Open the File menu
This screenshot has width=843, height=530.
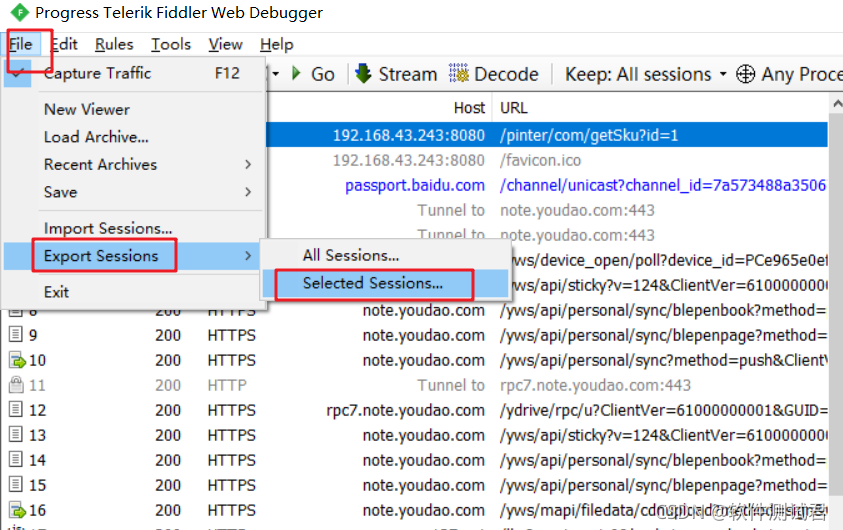tap(22, 44)
